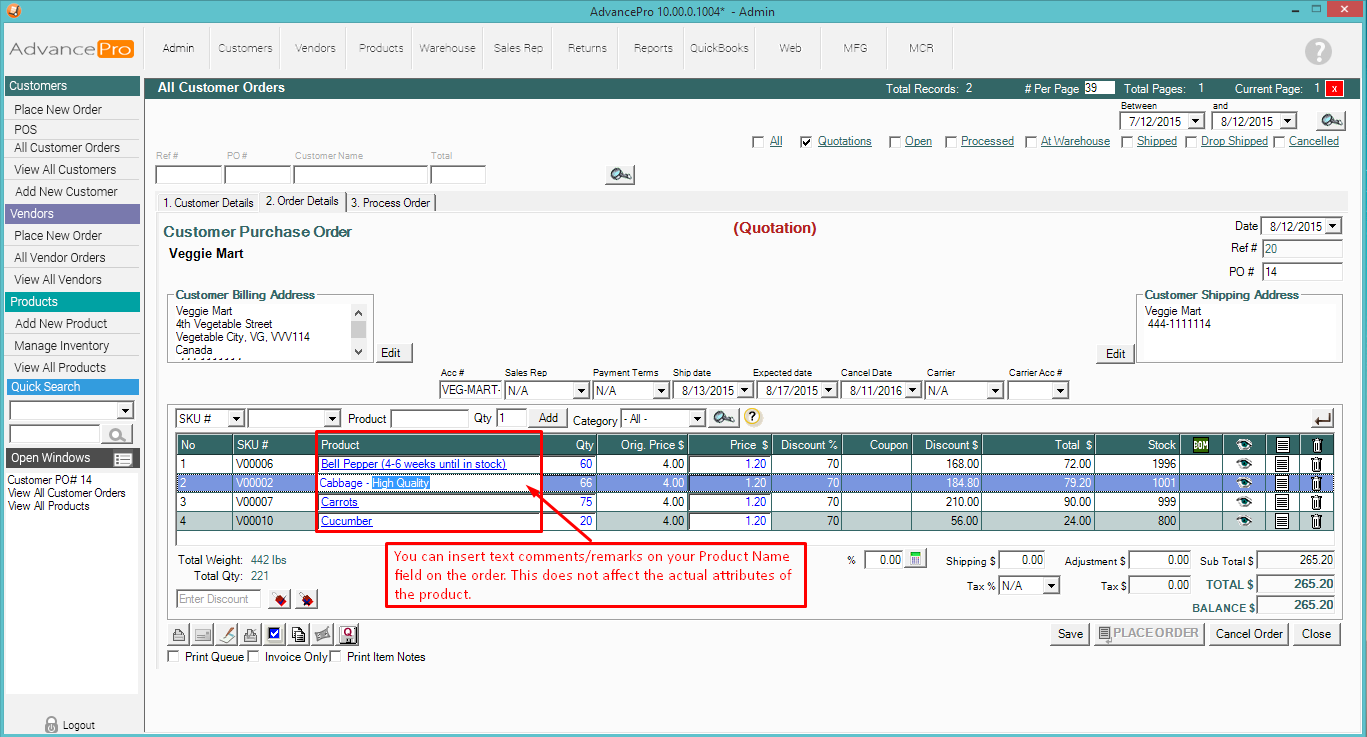Click inside the Enter Discount field
This screenshot has width=1367, height=737.
coord(218,599)
